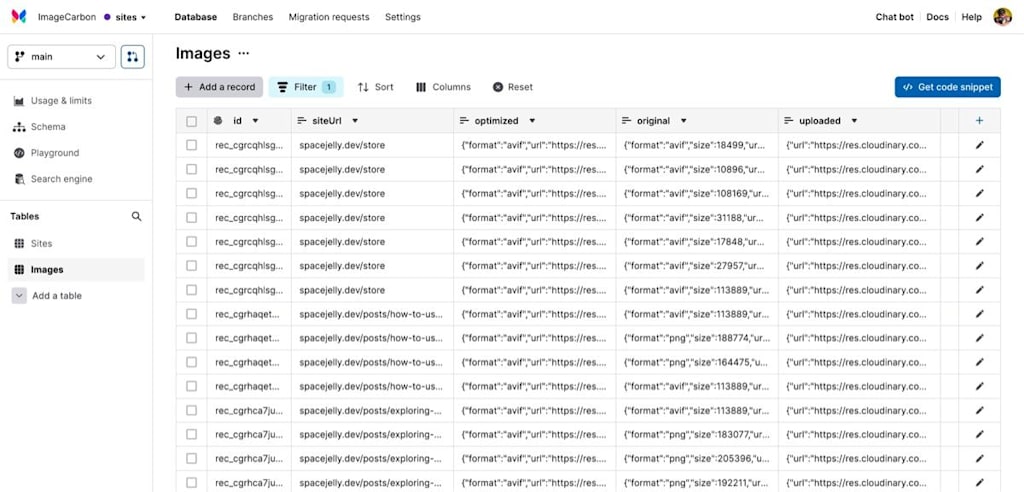
Task: Edit the record with size 10896
Action: pos(979,169)
